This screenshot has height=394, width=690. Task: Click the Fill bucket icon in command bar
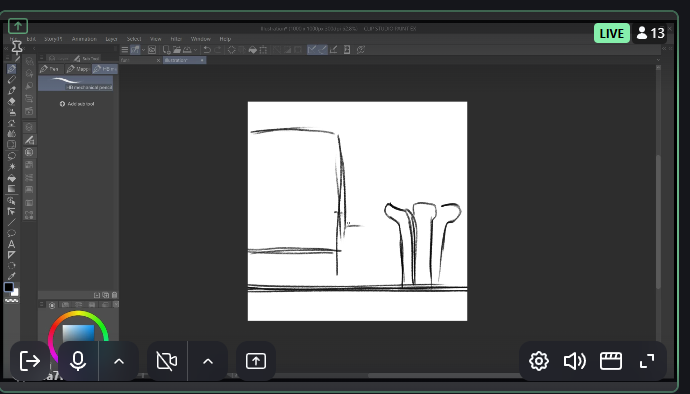coord(253,50)
